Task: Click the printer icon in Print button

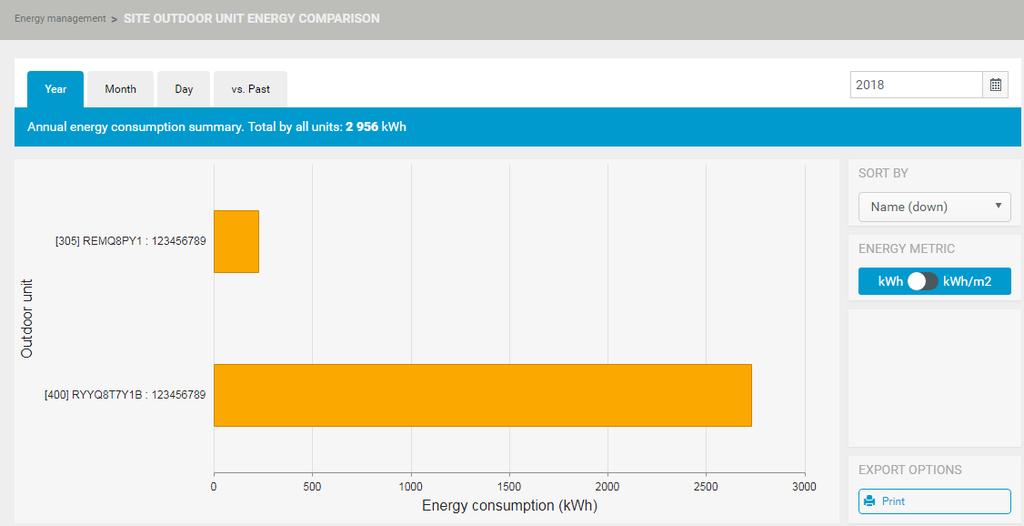Action: (869, 501)
